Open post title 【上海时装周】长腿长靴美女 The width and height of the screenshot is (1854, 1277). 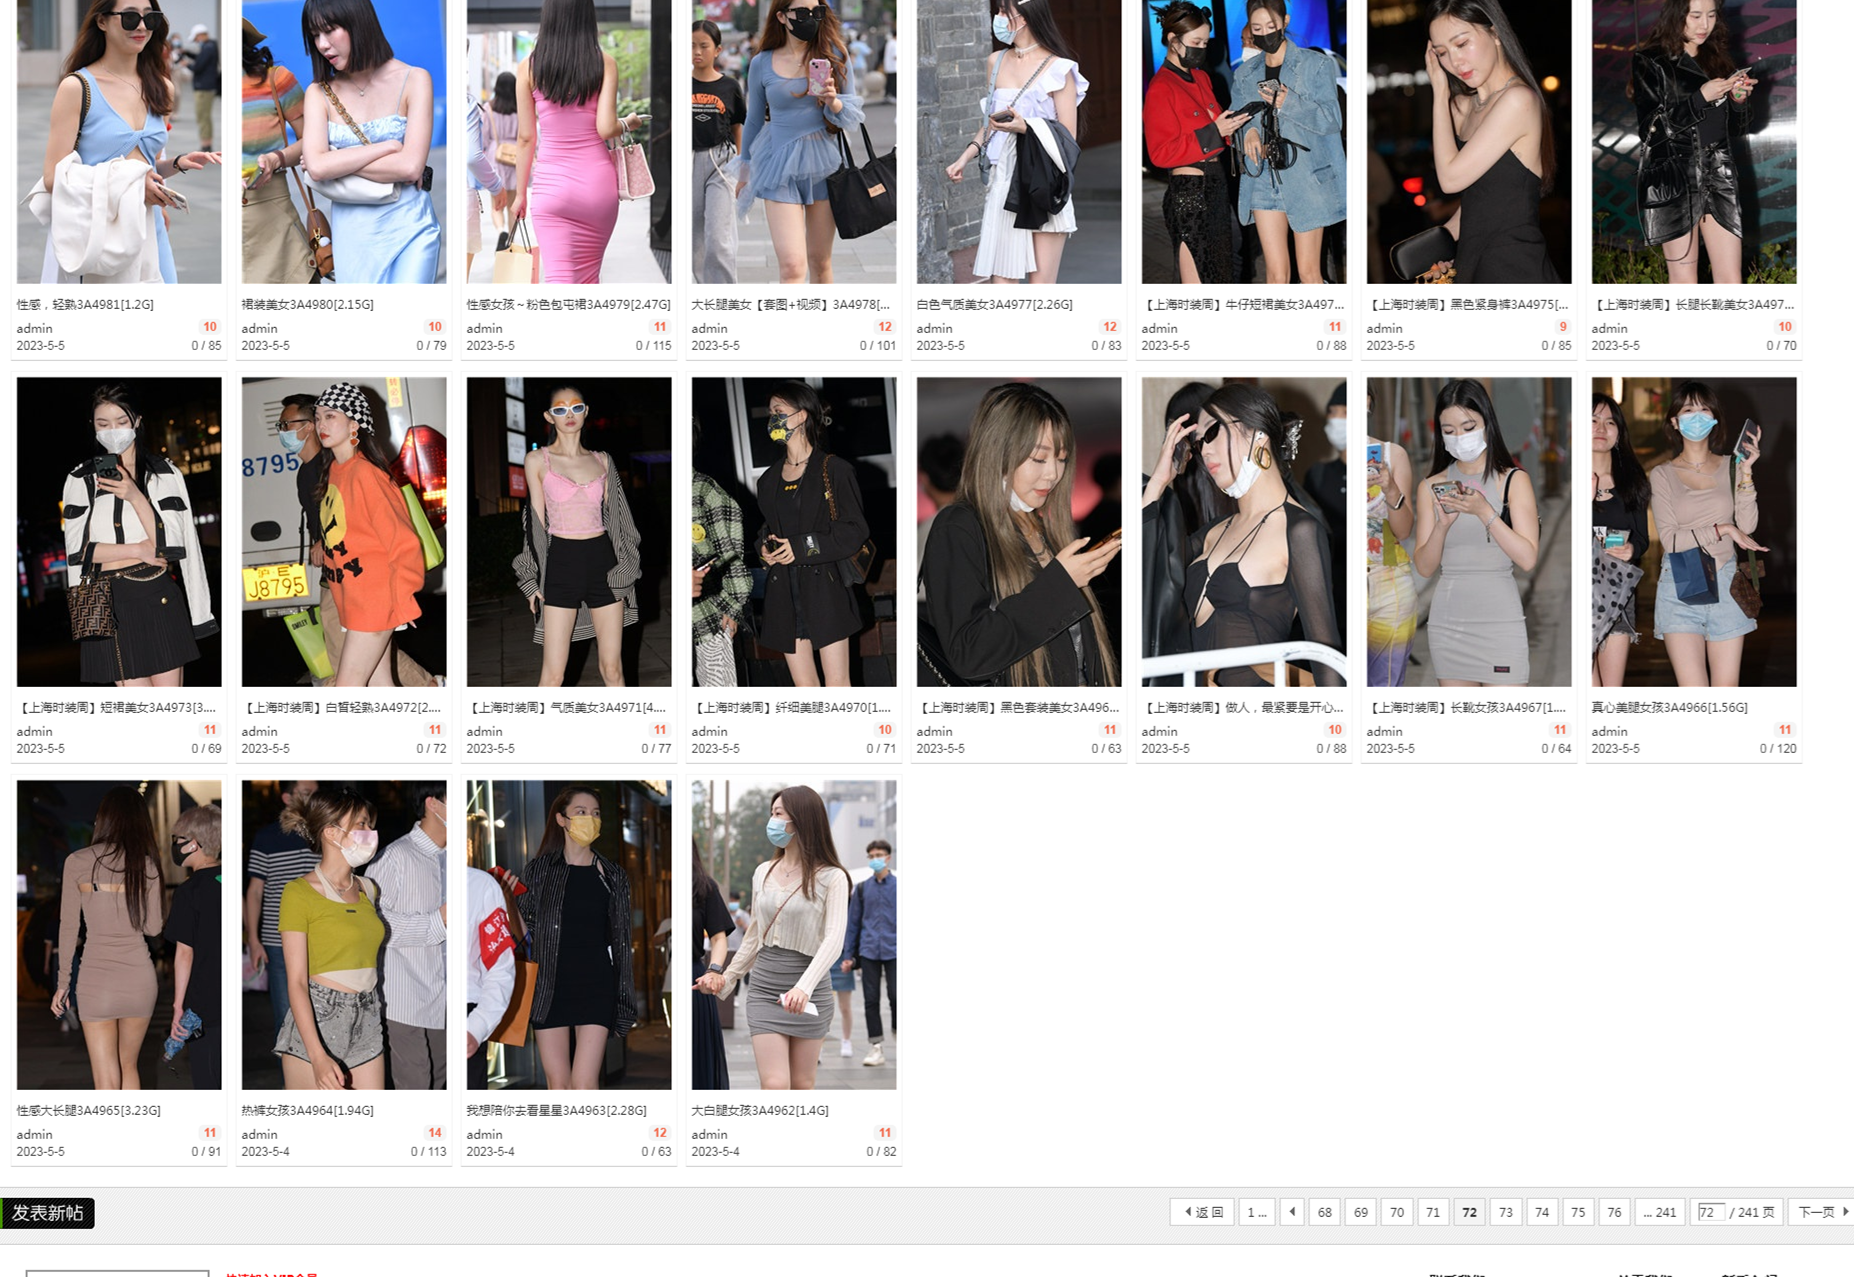(1693, 304)
